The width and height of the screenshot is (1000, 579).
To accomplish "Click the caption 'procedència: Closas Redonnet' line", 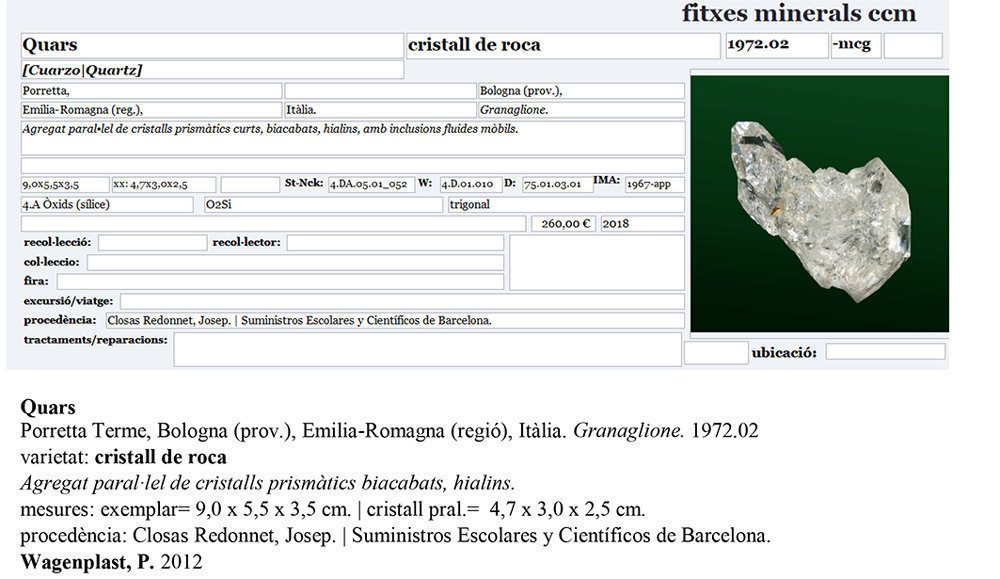I will point(395,536).
